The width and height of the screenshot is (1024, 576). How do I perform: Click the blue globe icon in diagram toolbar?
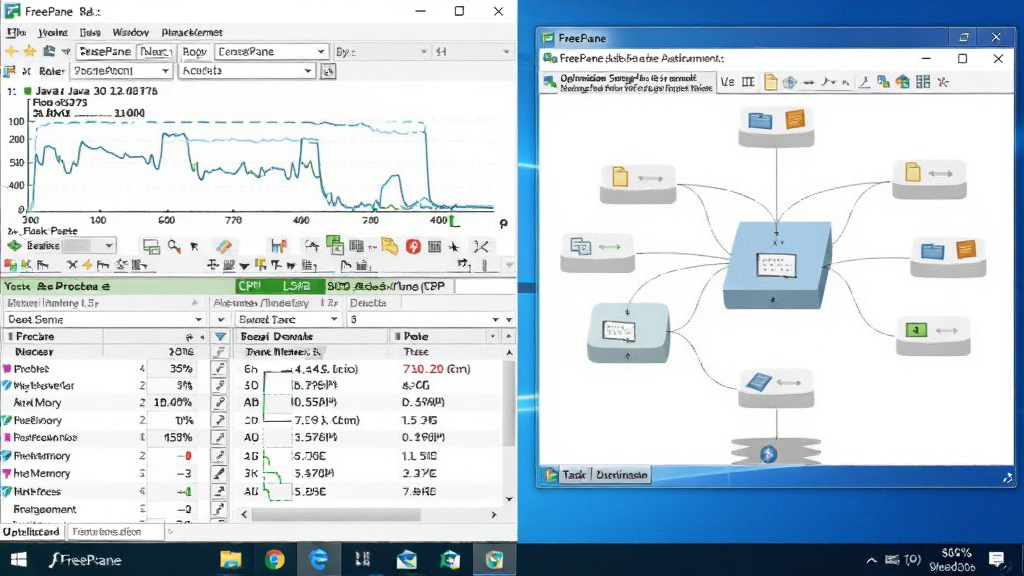pyautogui.click(x=790, y=82)
